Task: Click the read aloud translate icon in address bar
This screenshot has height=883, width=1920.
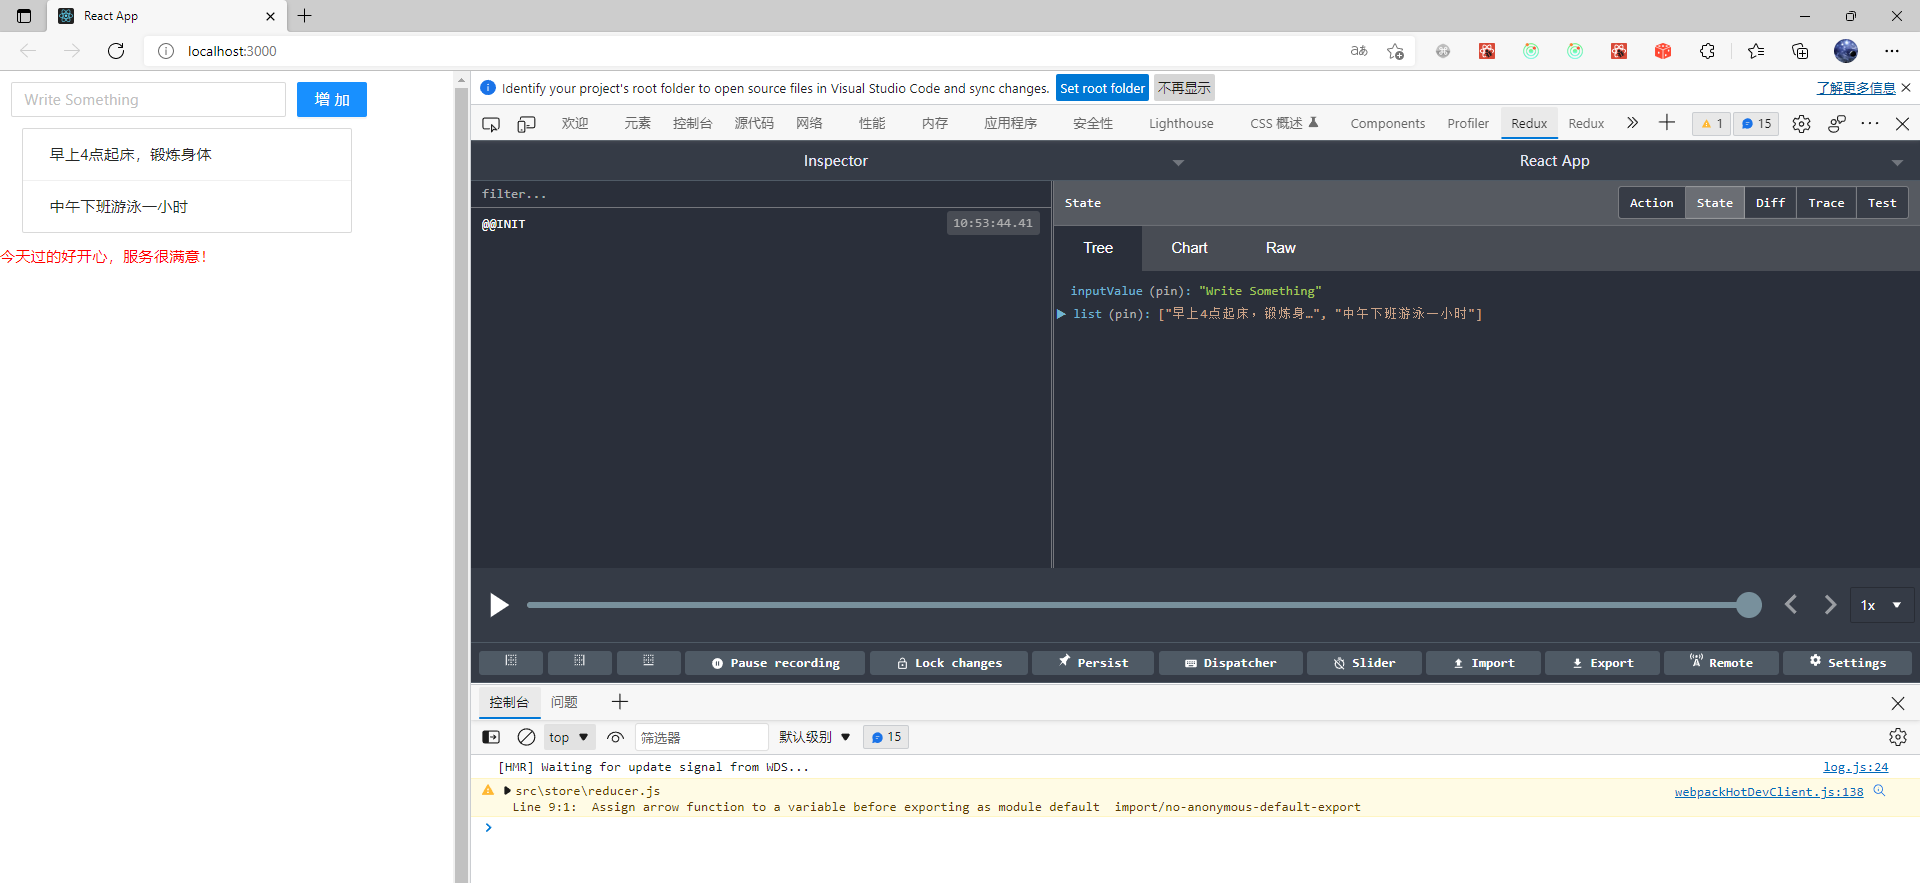Action: point(1359,51)
